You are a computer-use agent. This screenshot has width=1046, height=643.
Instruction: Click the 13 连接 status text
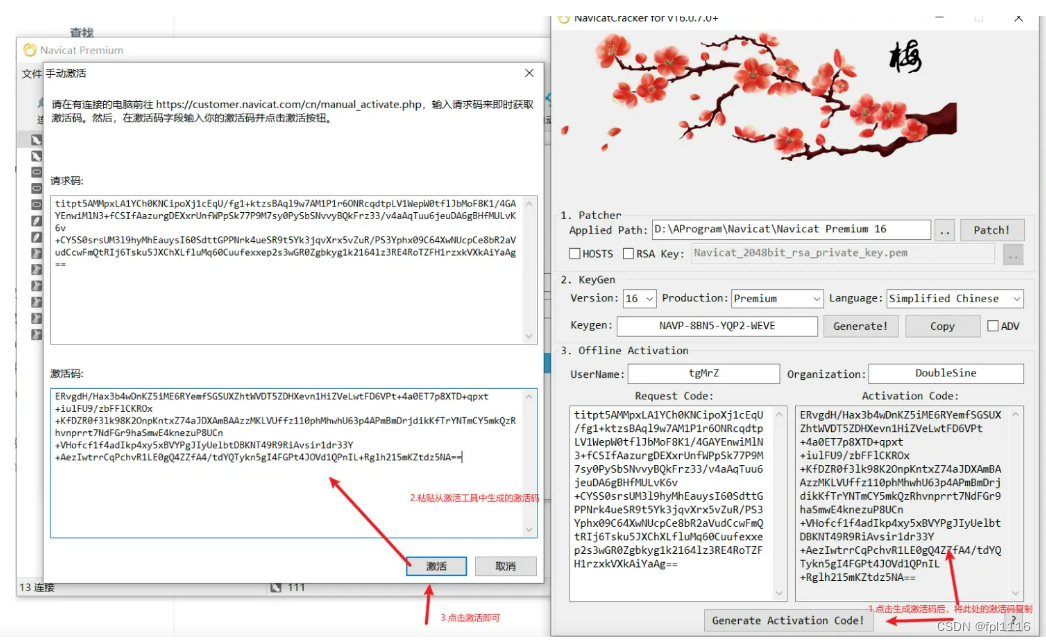click(x=37, y=588)
